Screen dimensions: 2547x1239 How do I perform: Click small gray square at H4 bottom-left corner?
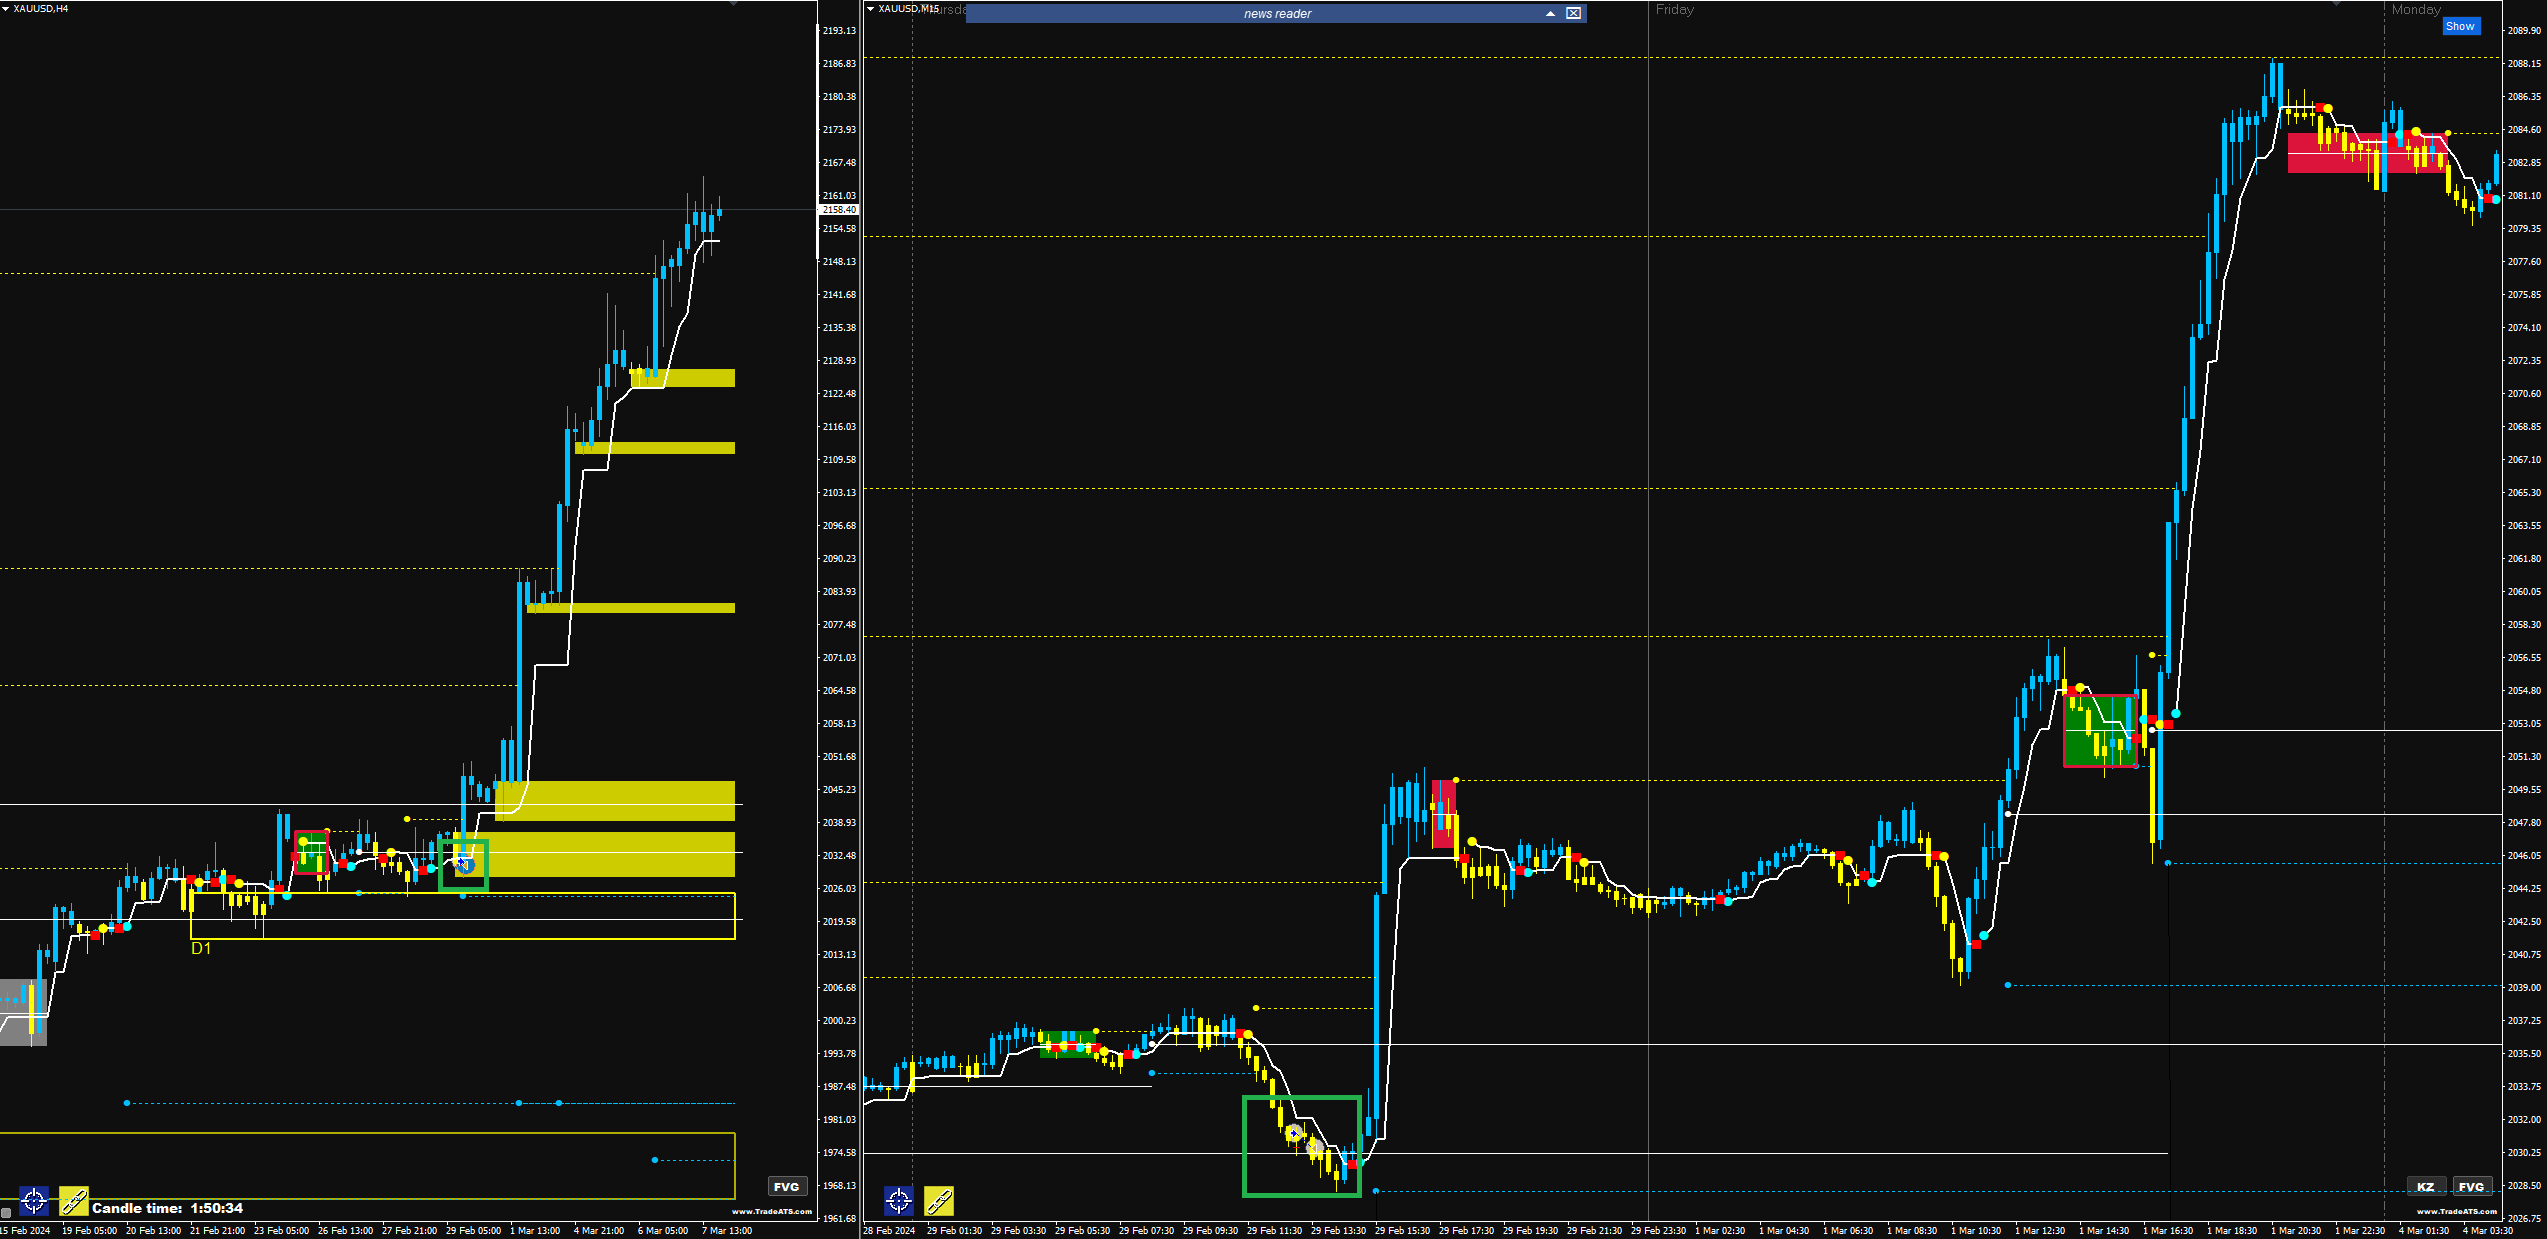click(6, 1212)
